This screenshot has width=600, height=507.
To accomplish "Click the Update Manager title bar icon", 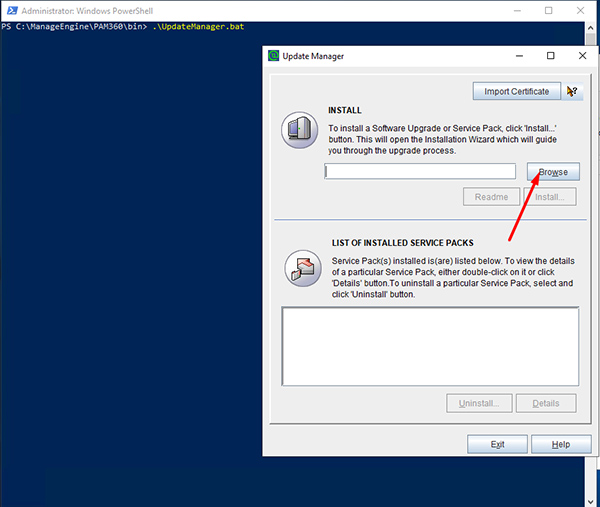I will [x=273, y=56].
